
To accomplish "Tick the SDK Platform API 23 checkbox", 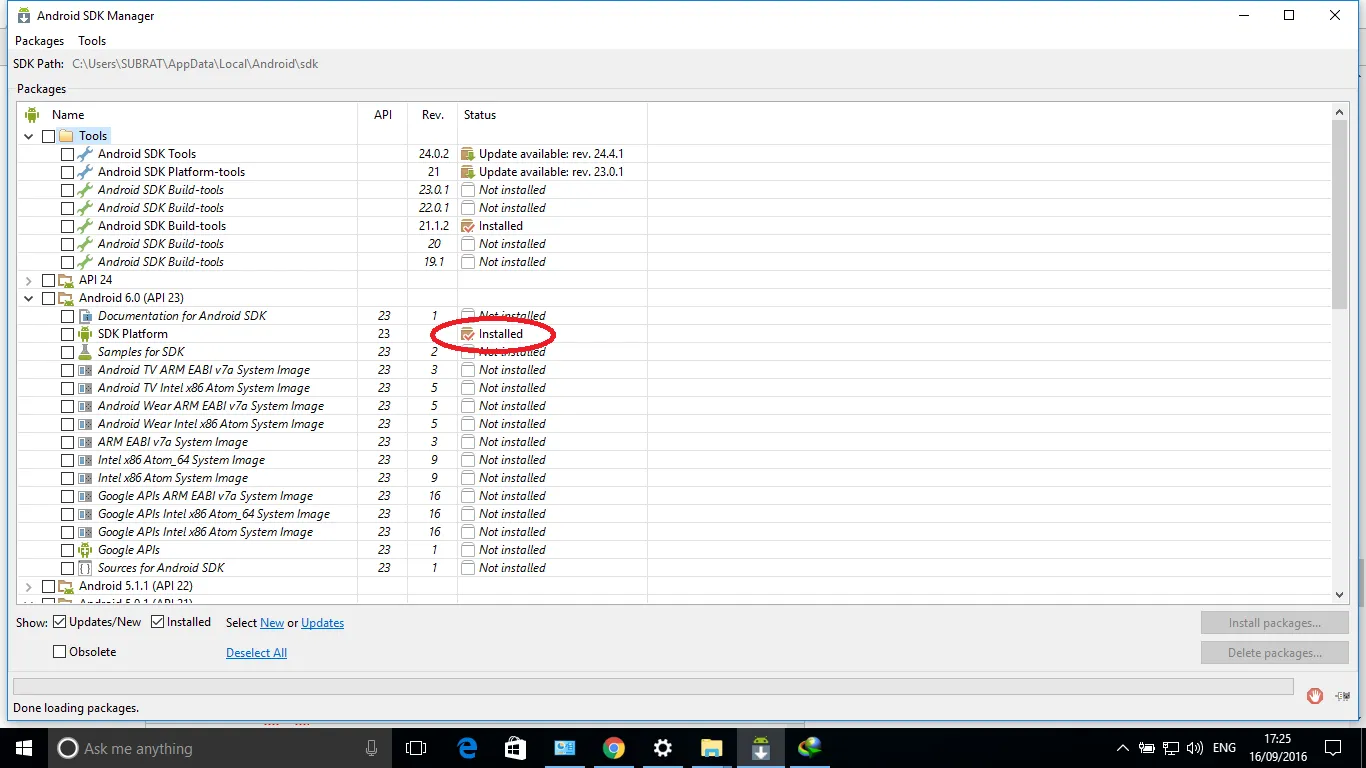I will [68, 334].
